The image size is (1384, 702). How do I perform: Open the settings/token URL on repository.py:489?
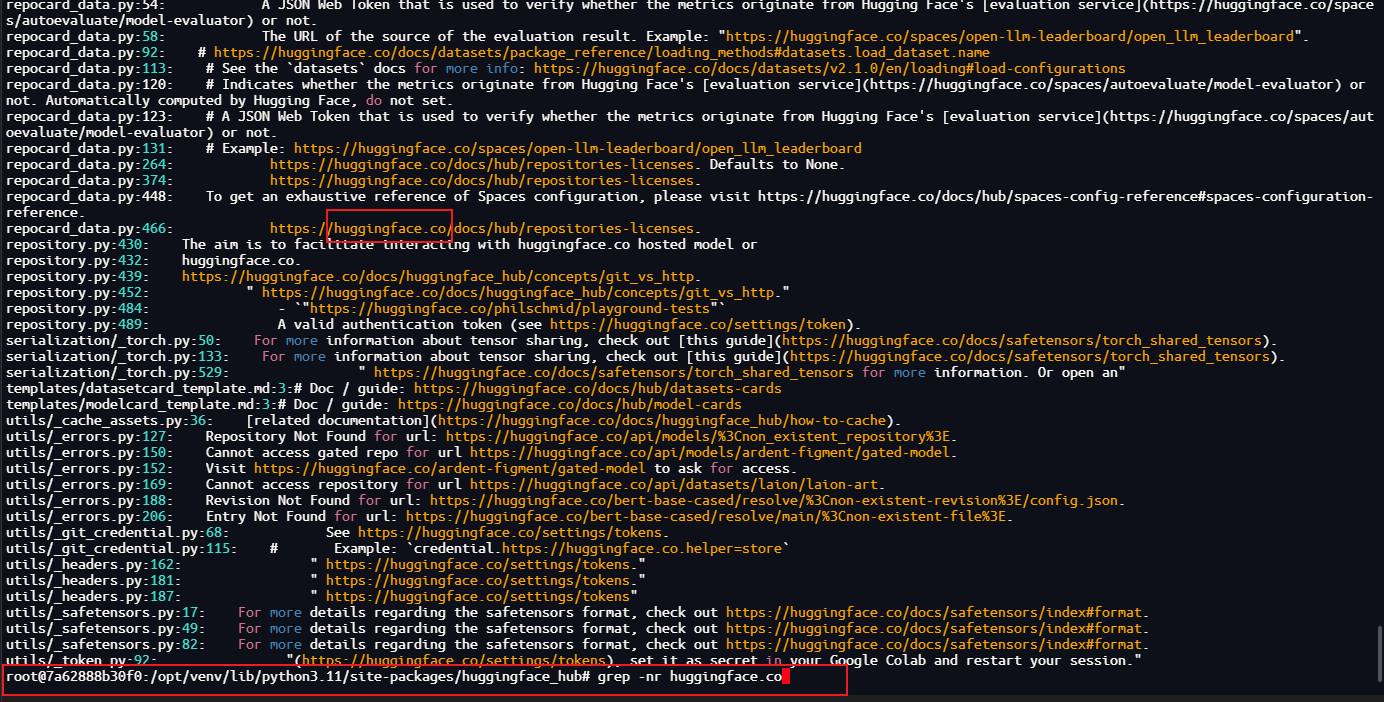point(698,324)
